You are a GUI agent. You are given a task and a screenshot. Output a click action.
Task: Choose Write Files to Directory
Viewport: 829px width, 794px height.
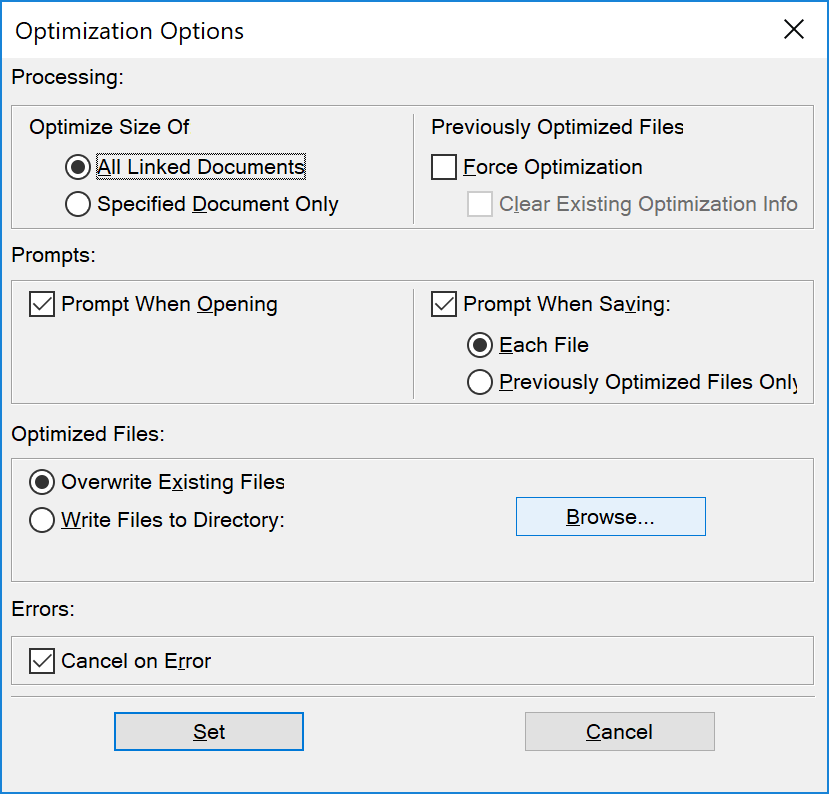click(x=41, y=519)
